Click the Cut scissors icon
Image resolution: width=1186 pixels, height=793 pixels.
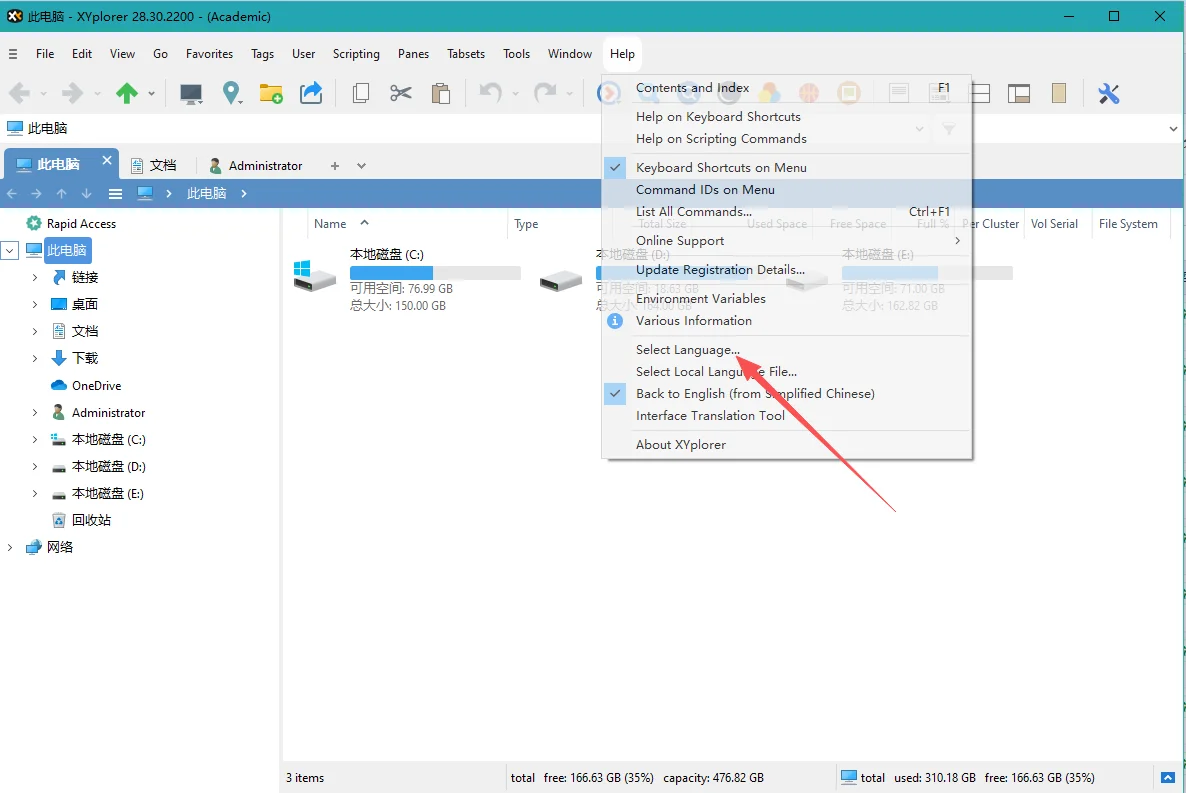click(x=400, y=93)
